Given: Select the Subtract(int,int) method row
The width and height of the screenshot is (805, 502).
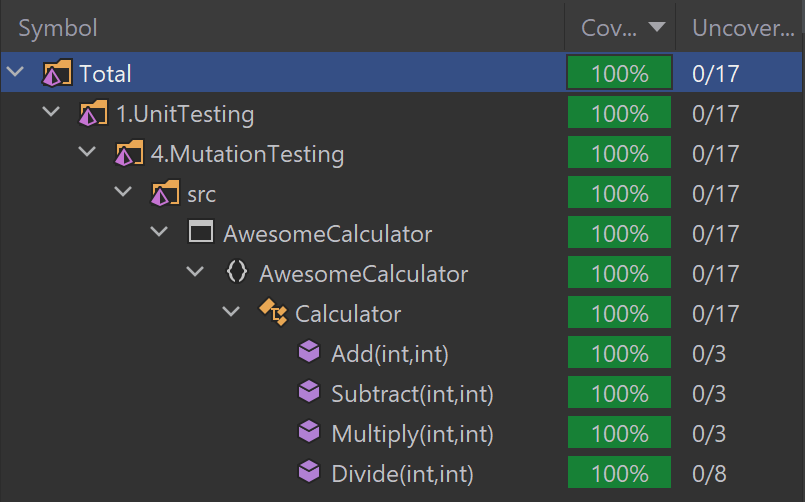Looking at the screenshot, I should point(412,393).
